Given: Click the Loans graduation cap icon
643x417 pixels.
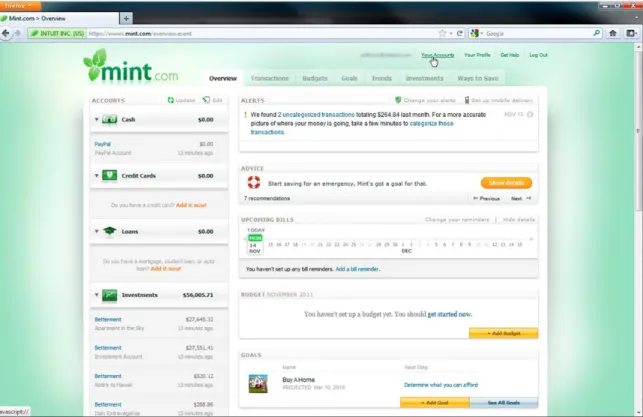Looking at the screenshot, I should point(109,231).
